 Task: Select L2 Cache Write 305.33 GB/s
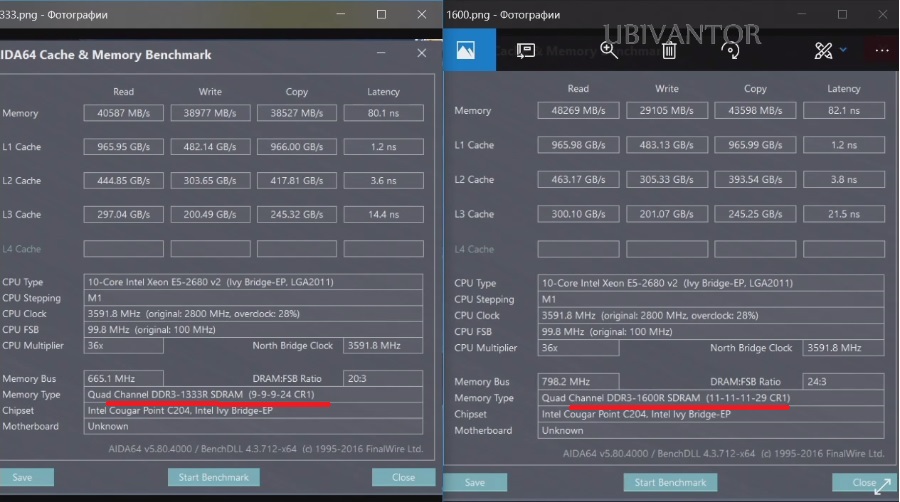(x=666, y=180)
